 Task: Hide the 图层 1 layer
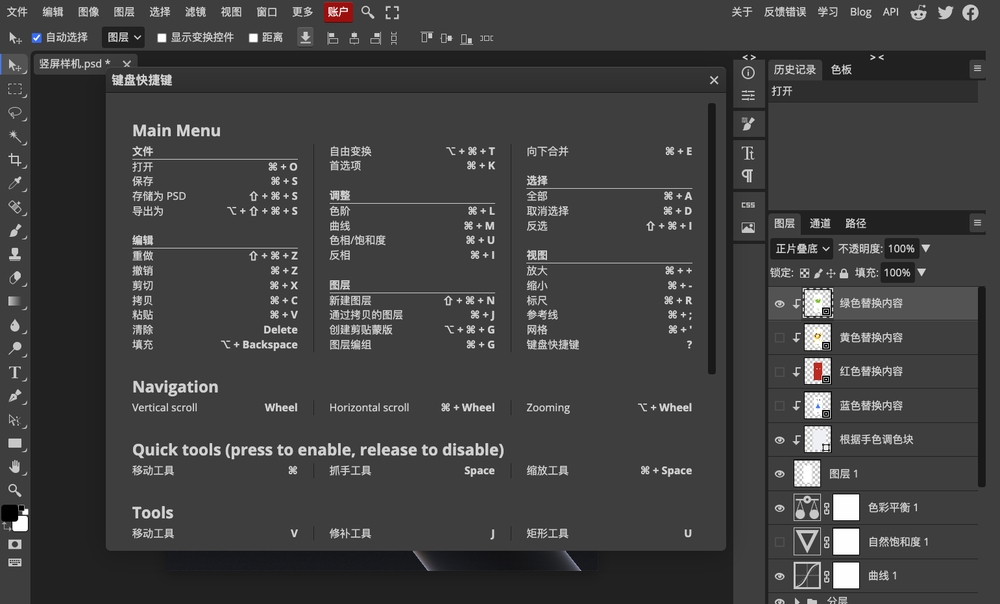click(779, 474)
